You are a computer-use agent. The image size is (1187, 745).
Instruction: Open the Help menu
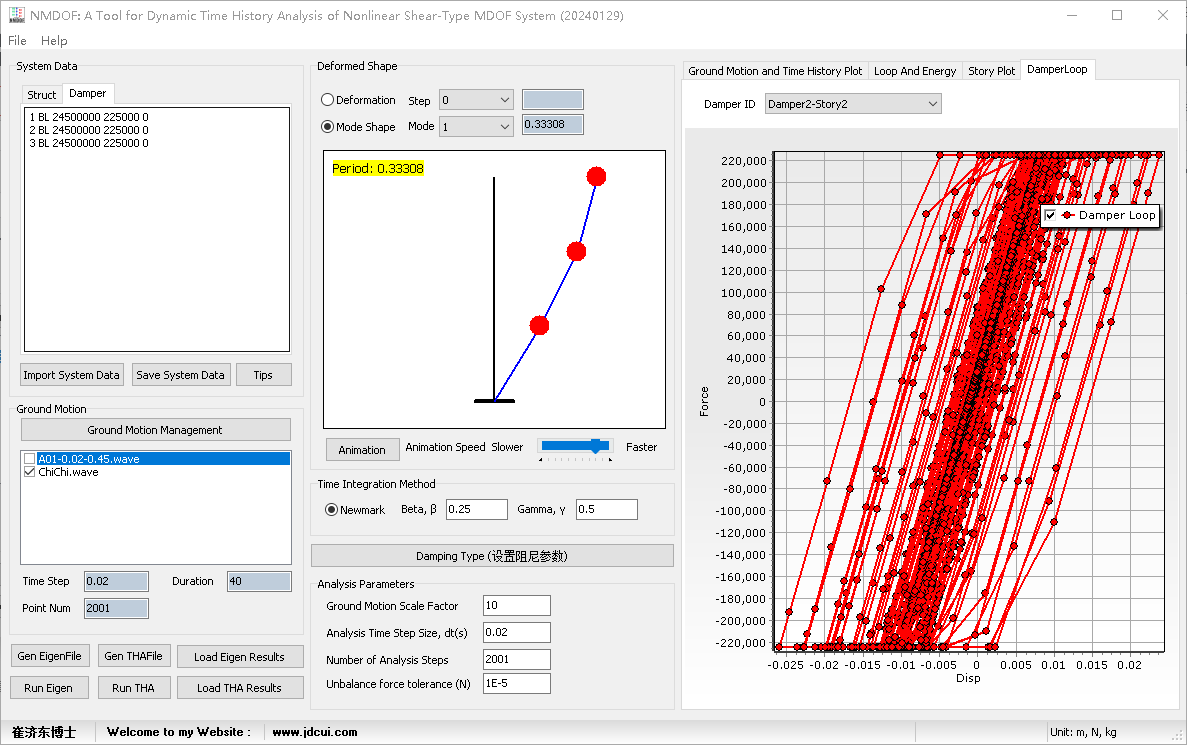[x=54, y=41]
